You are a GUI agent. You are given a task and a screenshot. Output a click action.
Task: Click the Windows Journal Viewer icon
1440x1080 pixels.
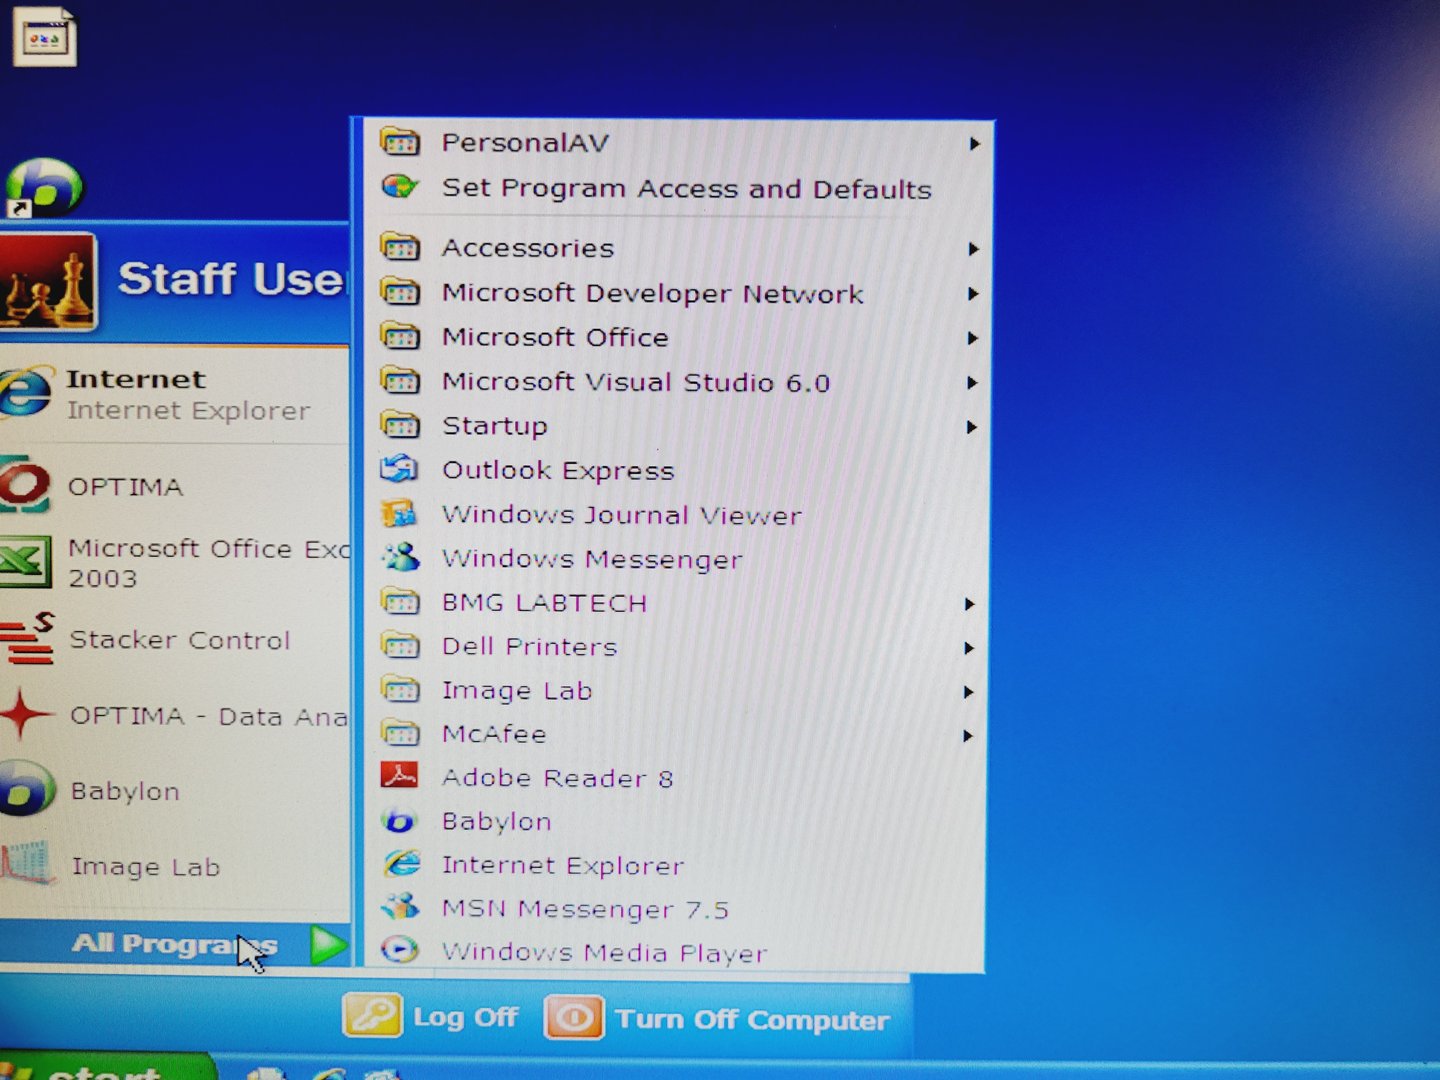tap(400, 514)
